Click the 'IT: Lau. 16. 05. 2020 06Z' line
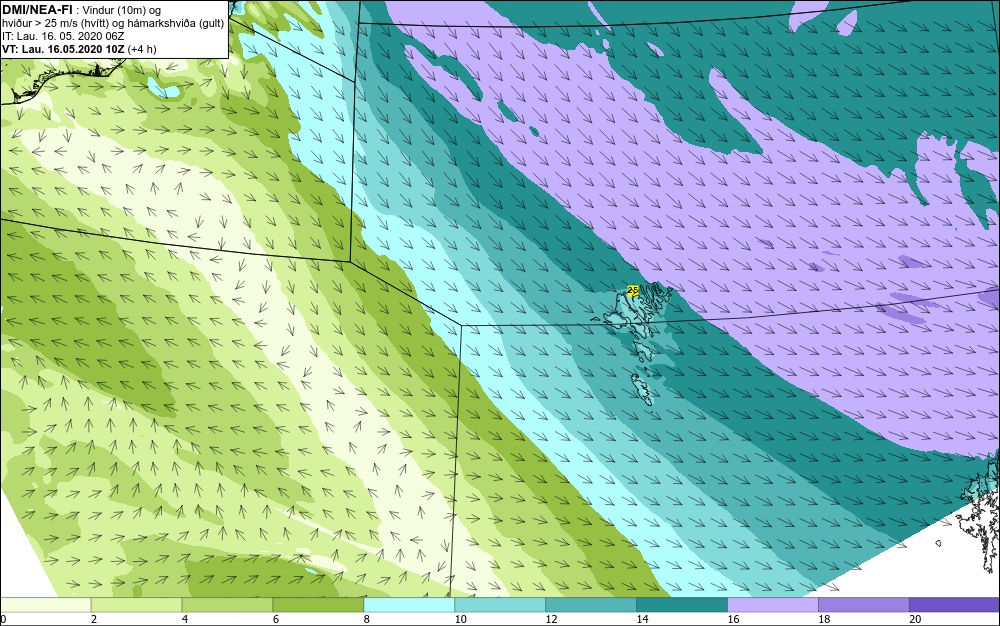The height and width of the screenshot is (626, 1000). click(63, 36)
